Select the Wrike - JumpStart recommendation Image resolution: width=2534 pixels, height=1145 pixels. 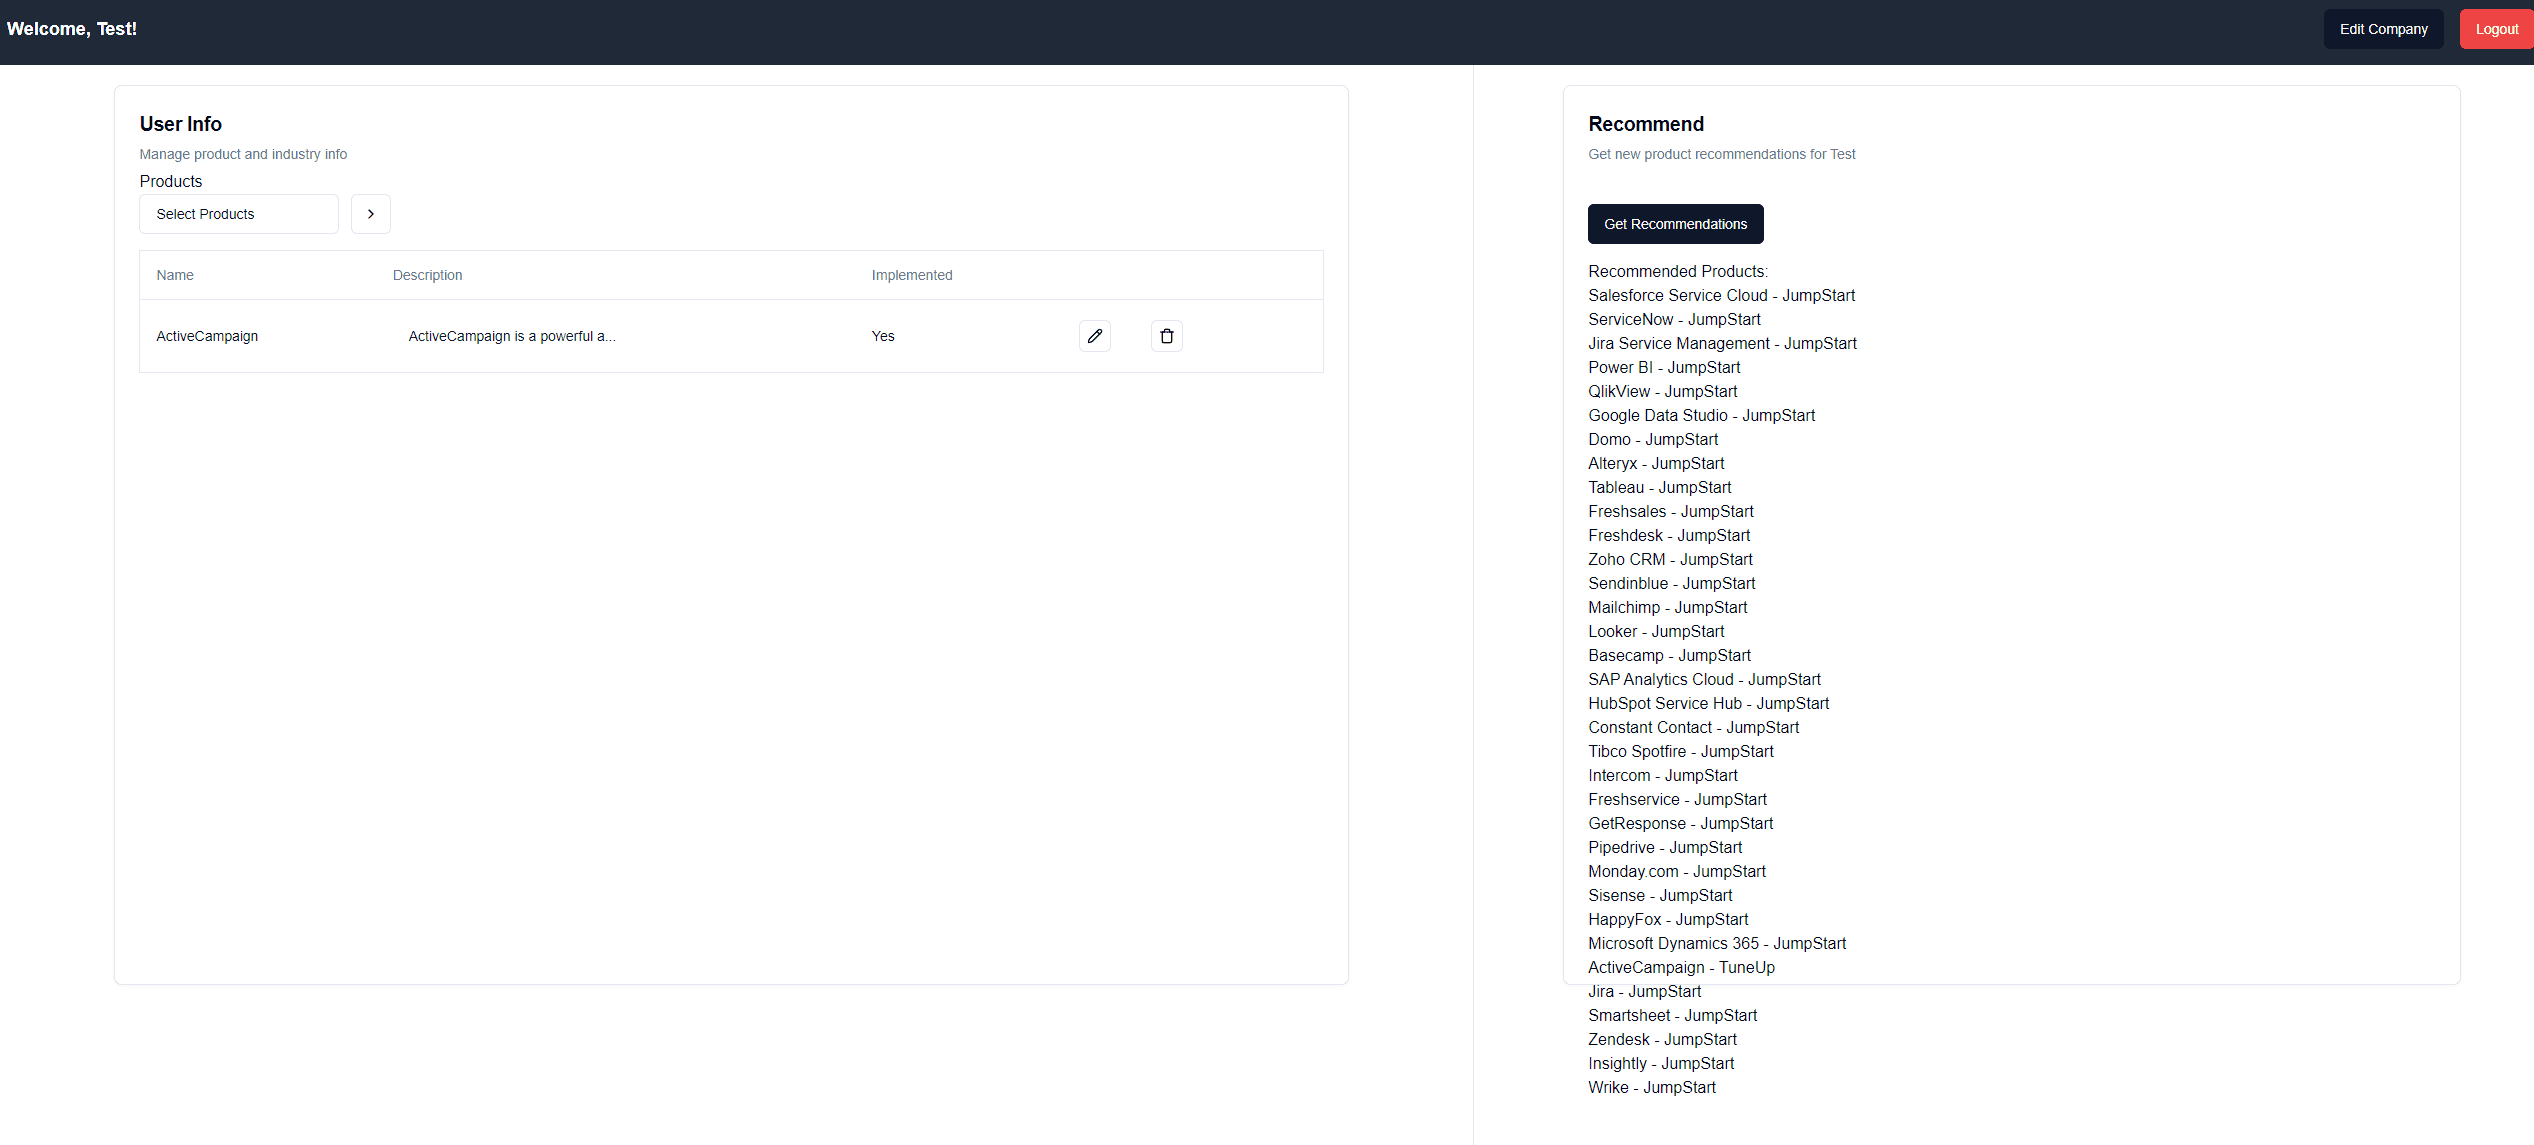pos(1651,1088)
